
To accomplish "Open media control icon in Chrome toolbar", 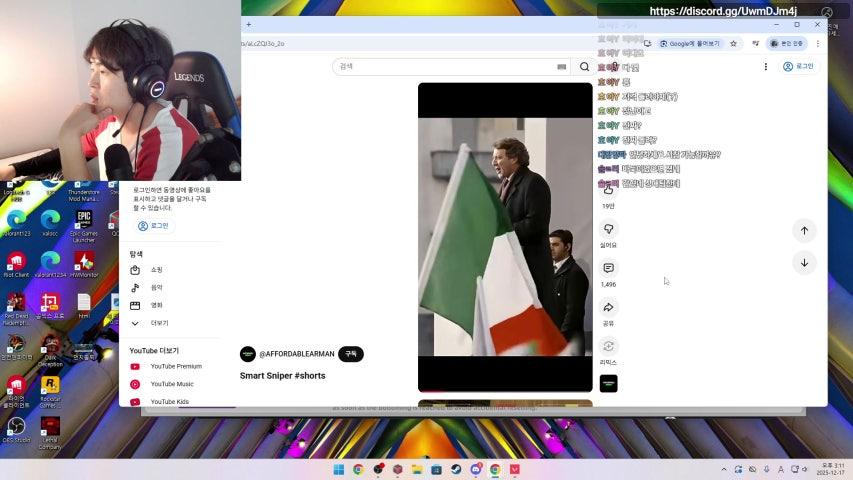I will click(756, 44).
